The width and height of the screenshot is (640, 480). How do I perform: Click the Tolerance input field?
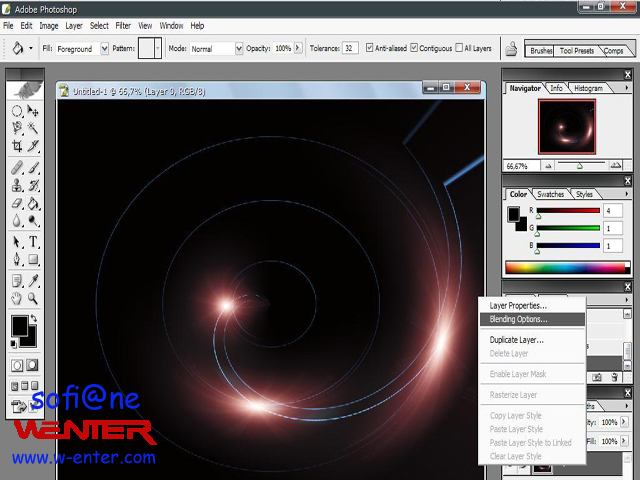click(350, 48)
